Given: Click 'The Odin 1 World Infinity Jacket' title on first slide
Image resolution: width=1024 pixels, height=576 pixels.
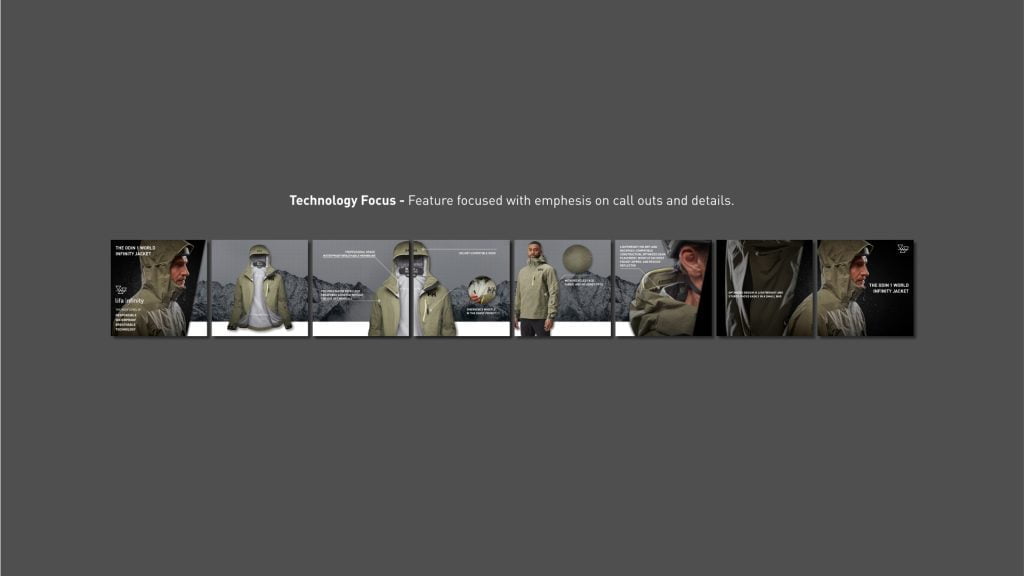Looking at the screenshot, I should pyautogui.click(x=133, y=250).
